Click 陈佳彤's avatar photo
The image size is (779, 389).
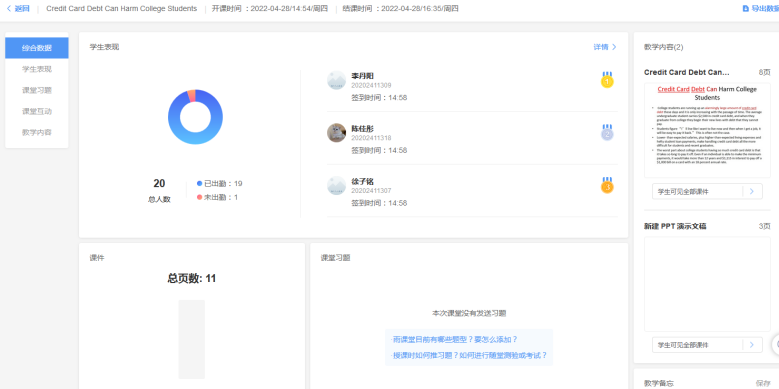(336, 133)
